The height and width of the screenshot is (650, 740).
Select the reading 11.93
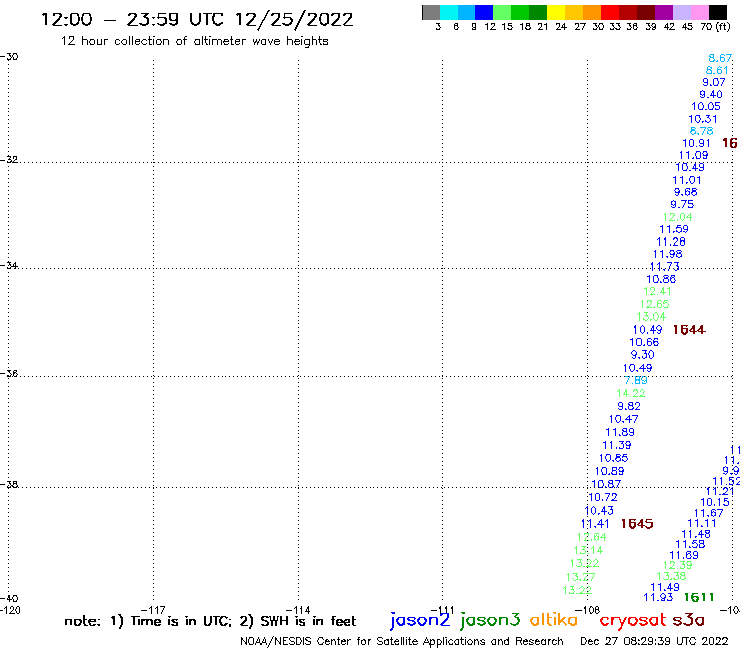pos(658,598)
